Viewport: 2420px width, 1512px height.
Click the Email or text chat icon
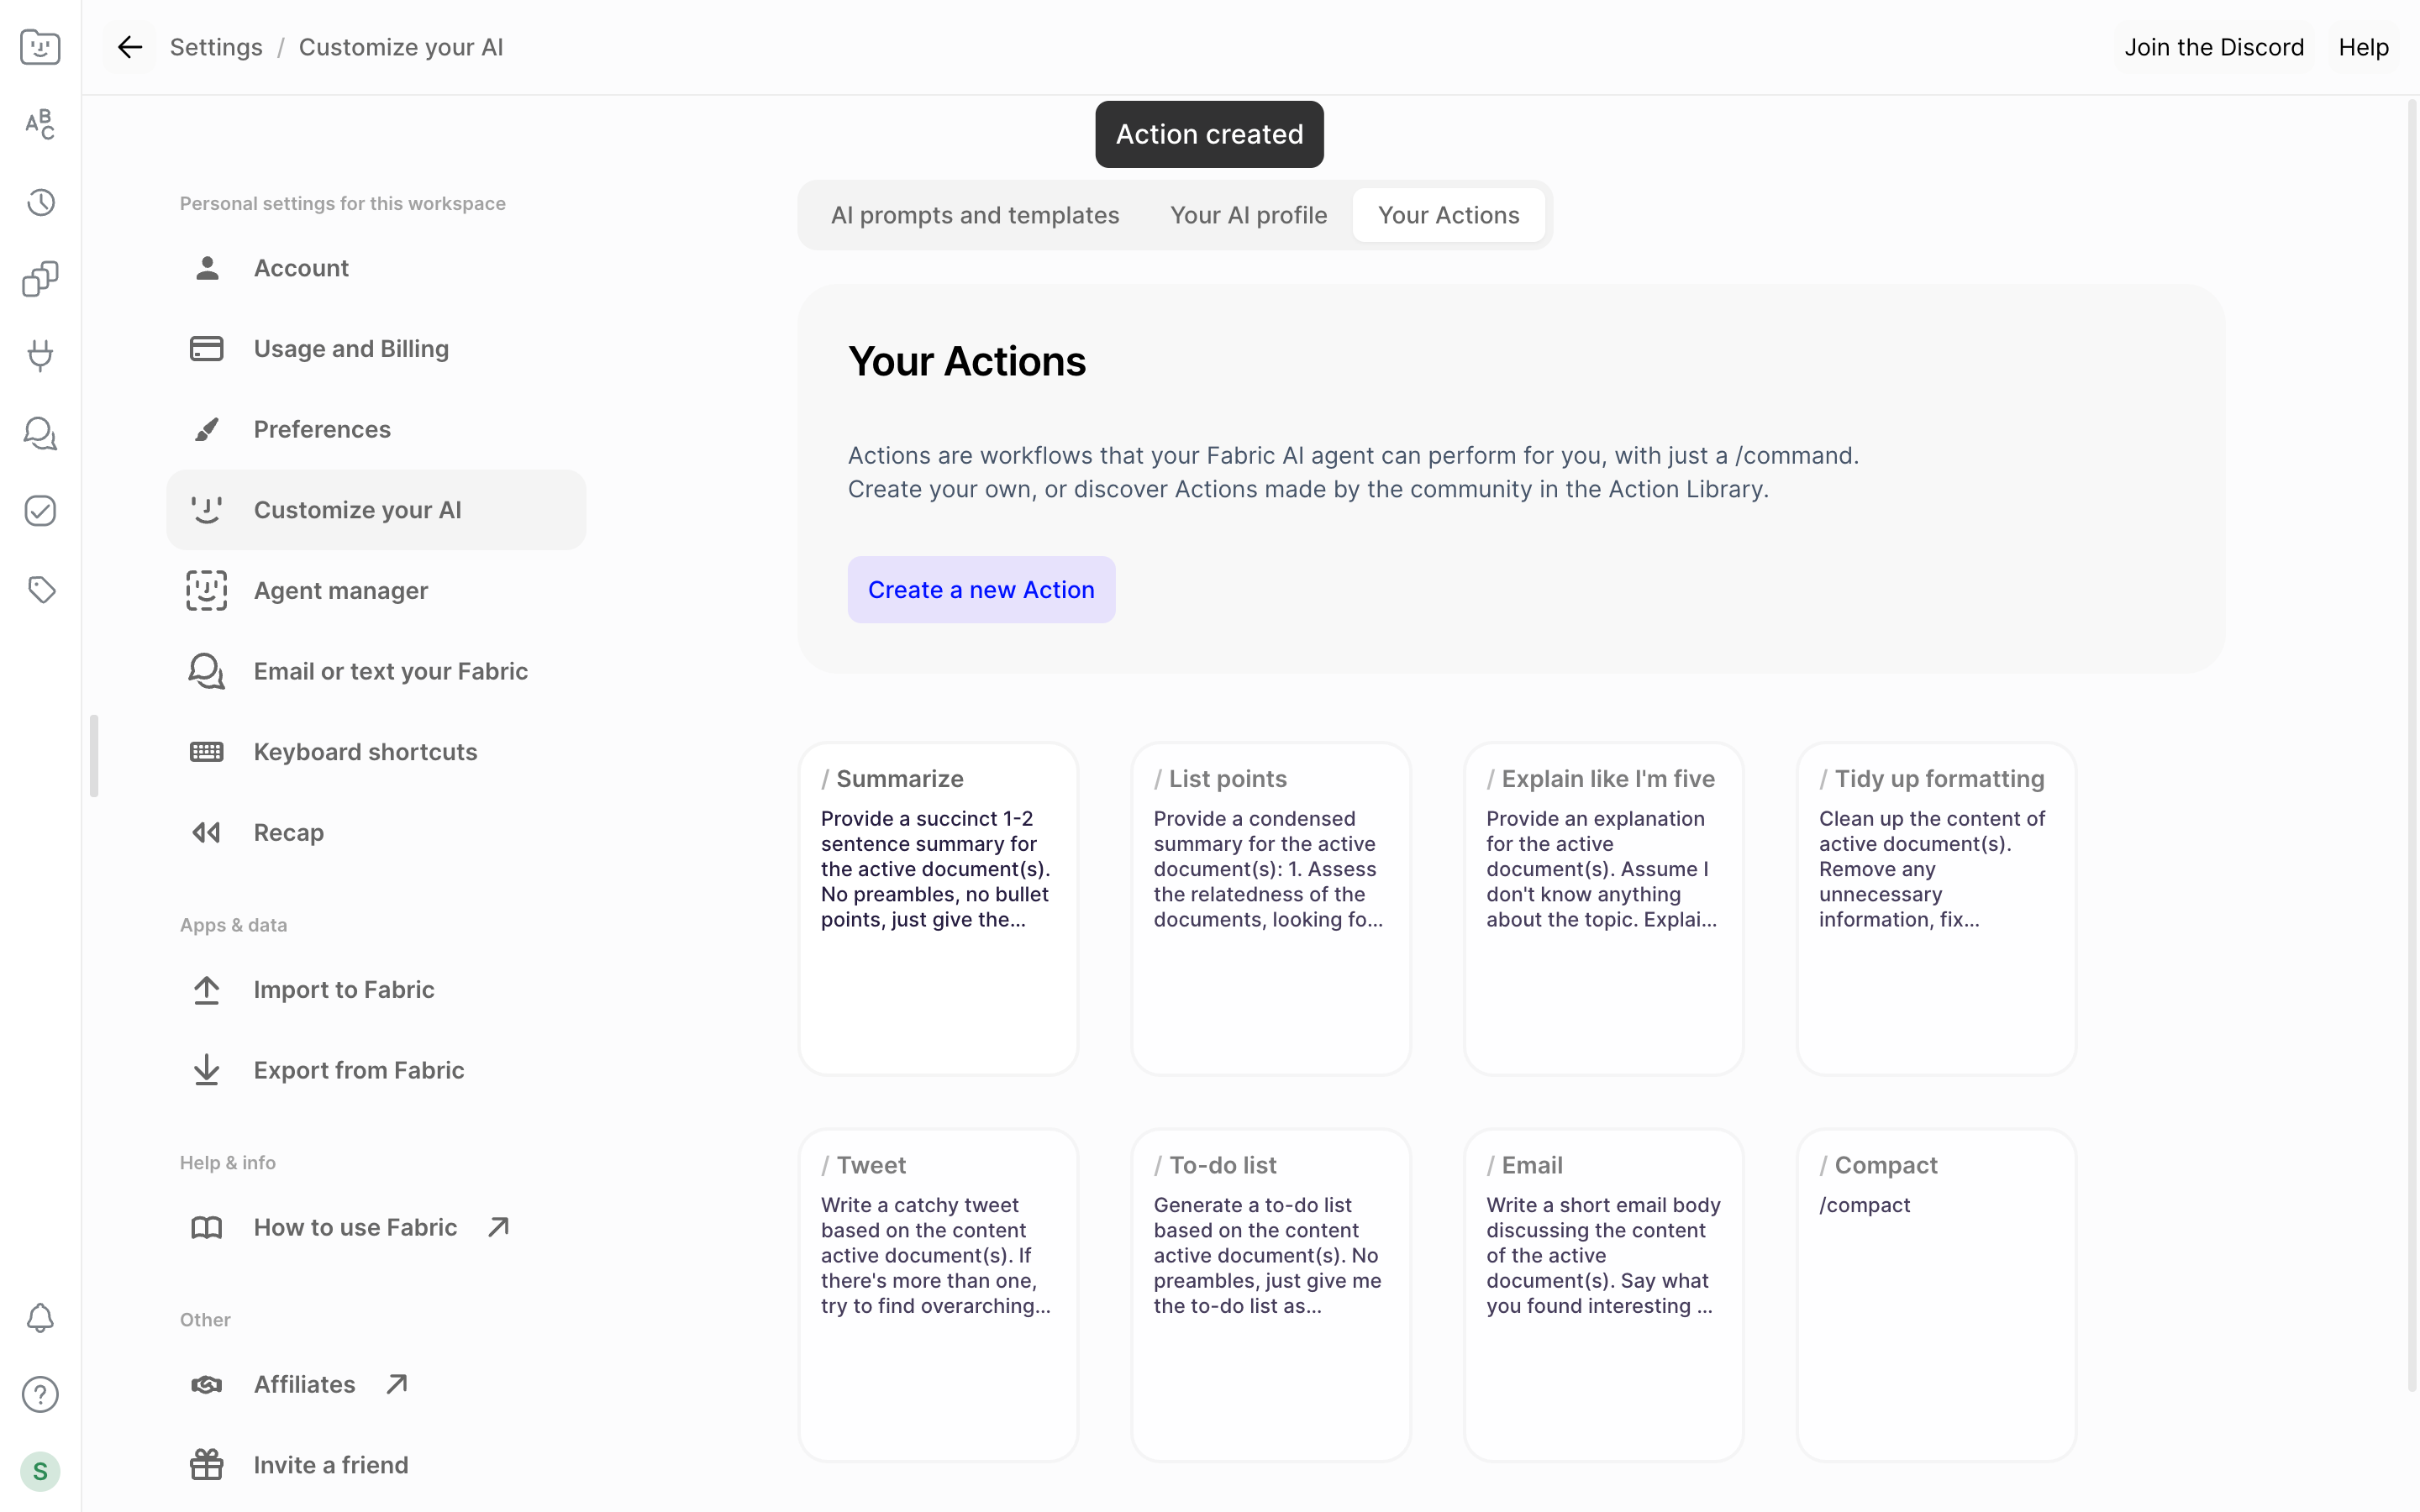point(207,671)
